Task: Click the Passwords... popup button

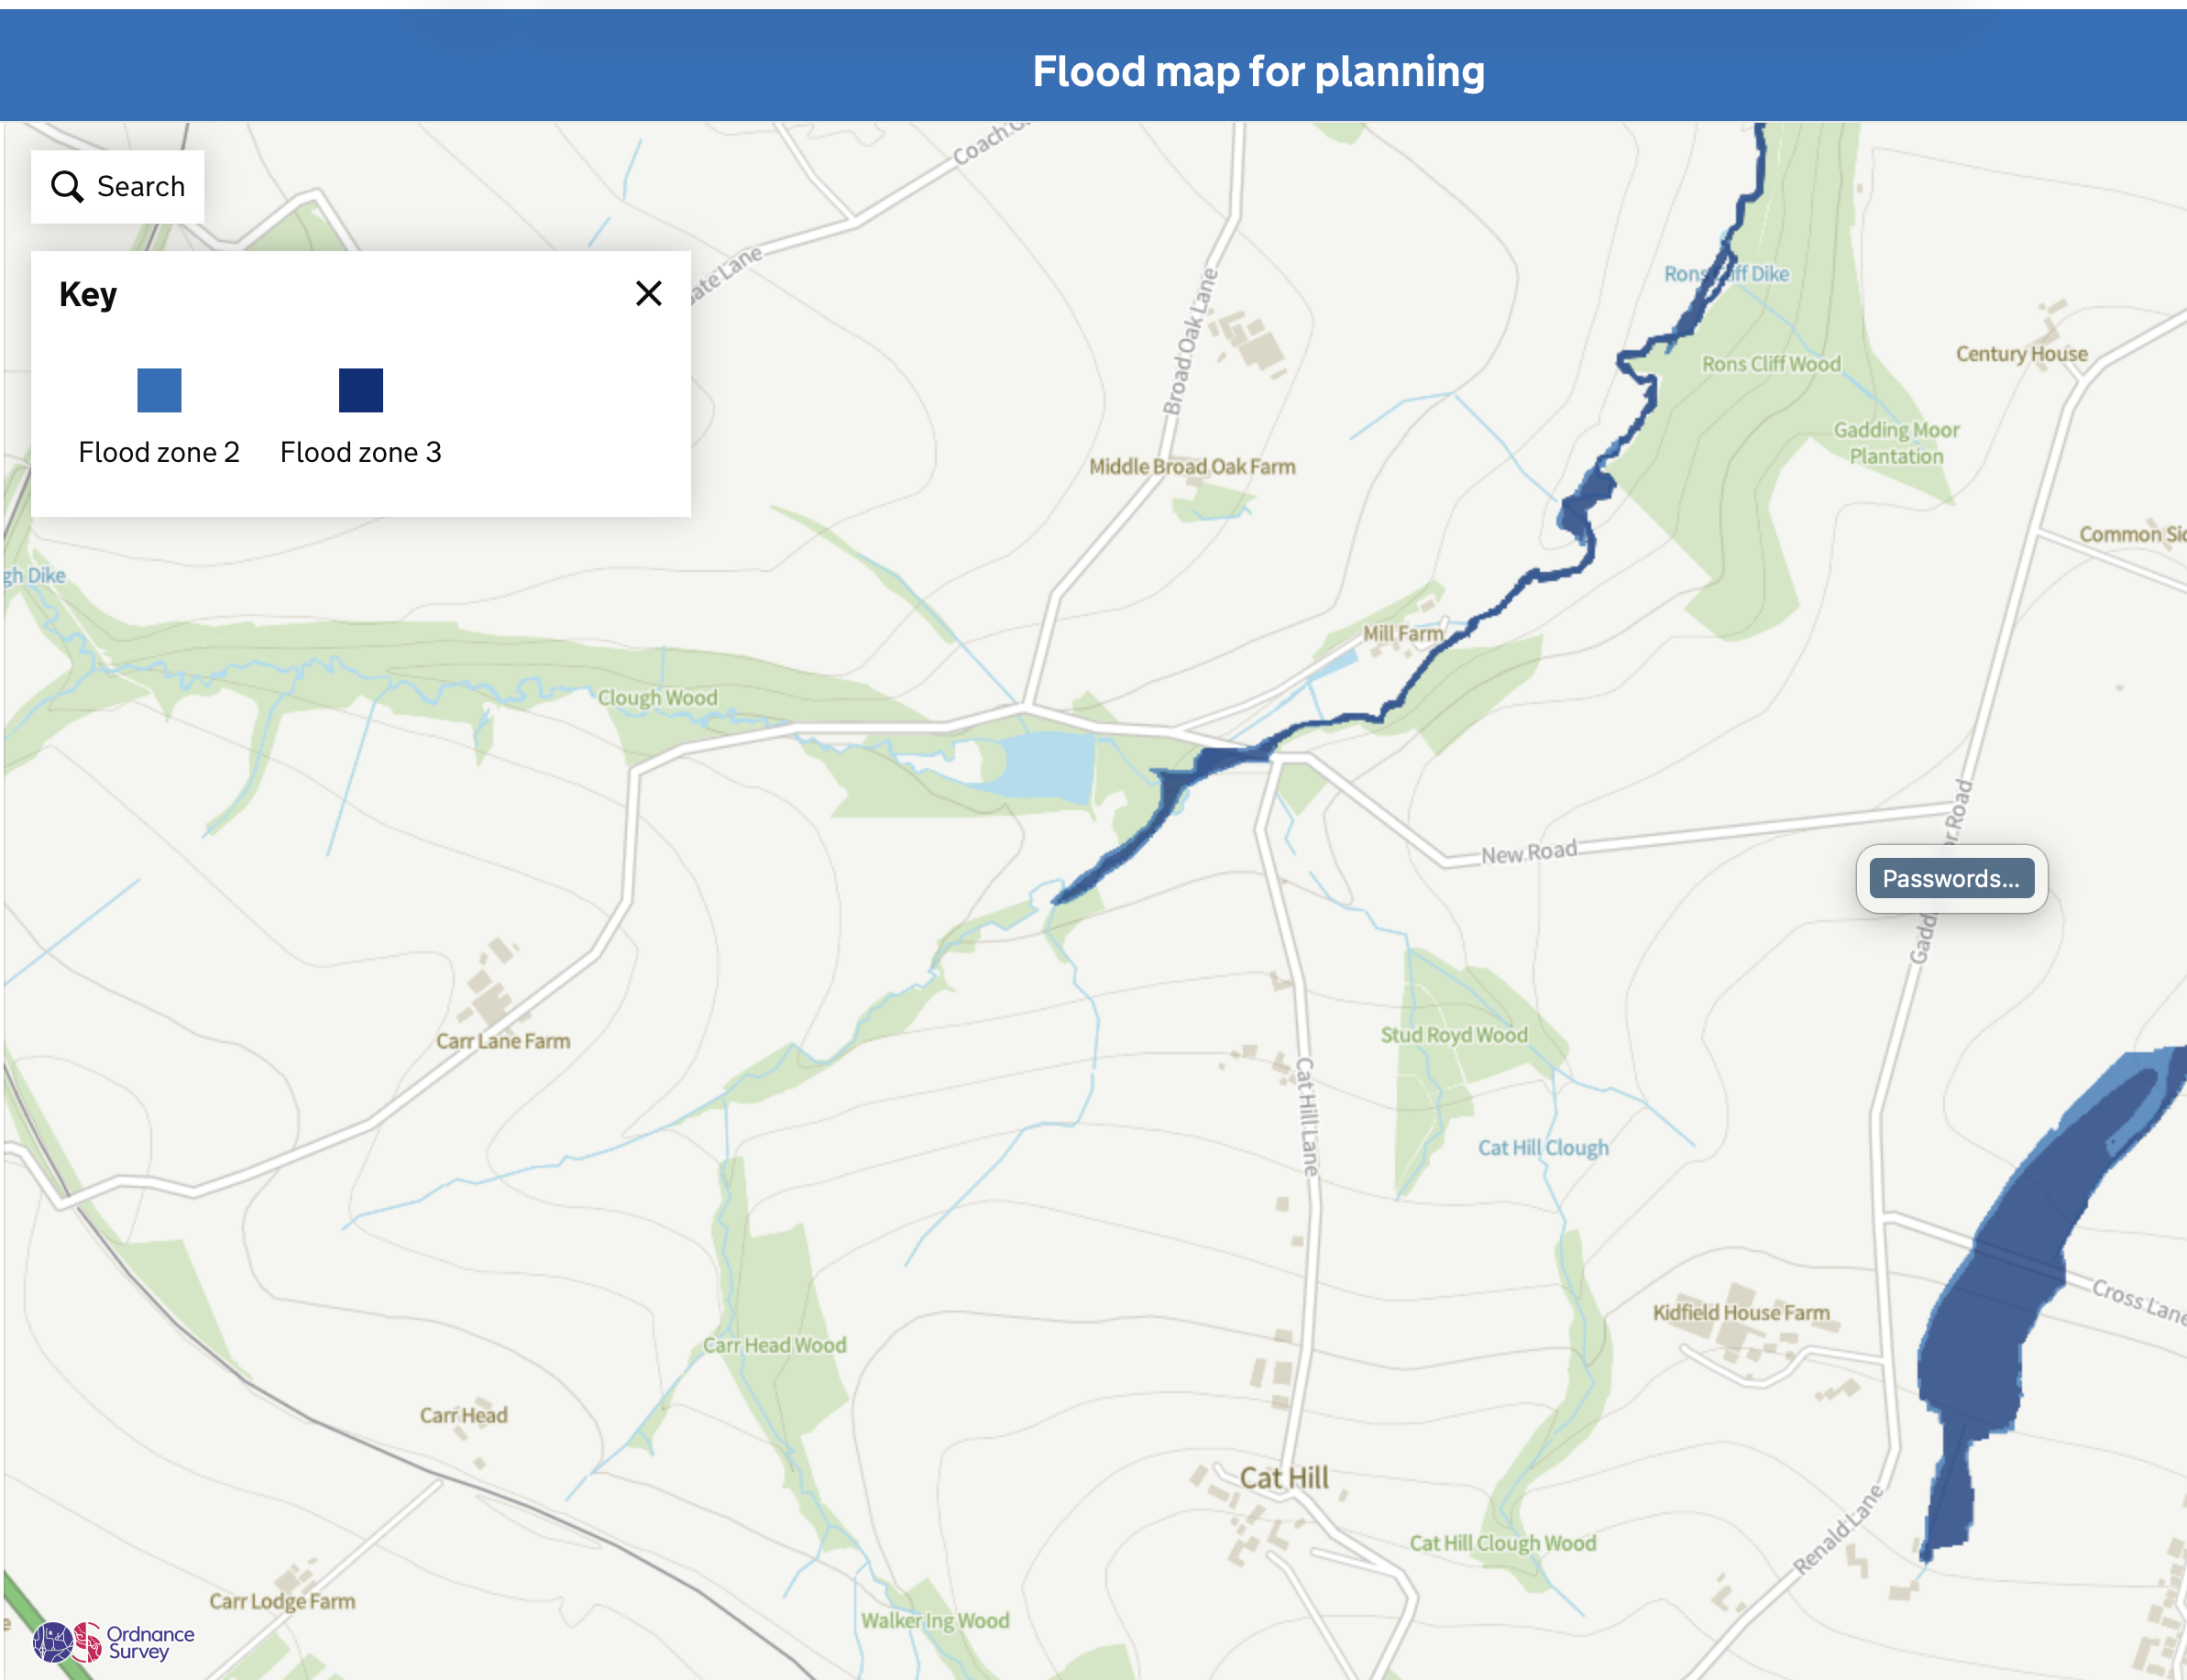Action: pyautogui.click(x=1950, y=878)
